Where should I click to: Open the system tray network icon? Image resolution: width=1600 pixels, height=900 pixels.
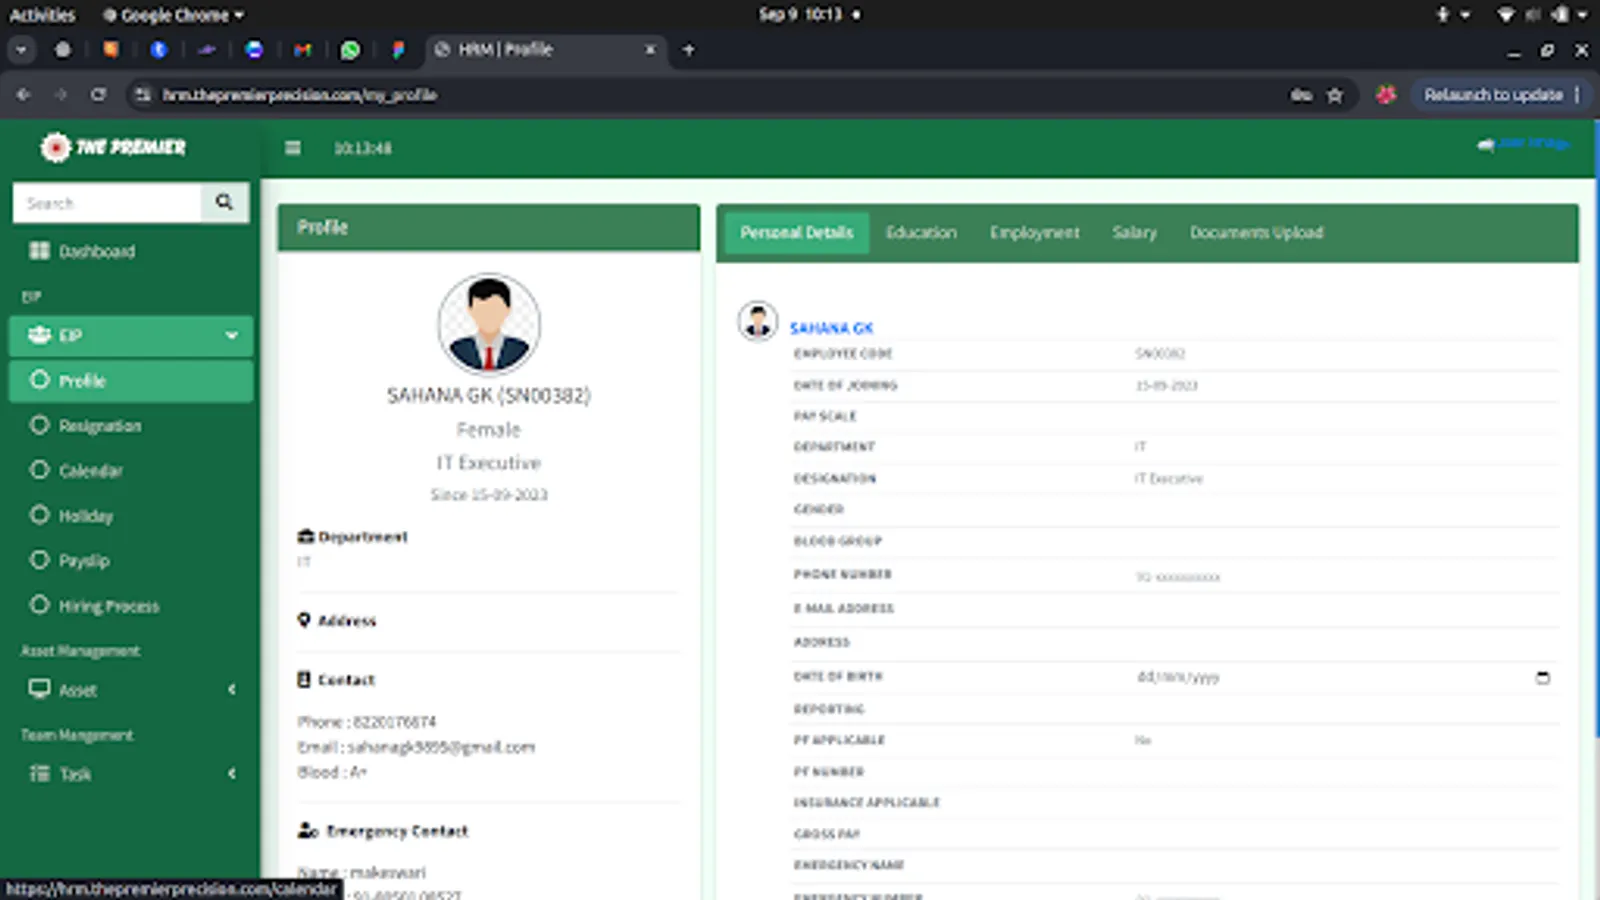(1505, 15)
